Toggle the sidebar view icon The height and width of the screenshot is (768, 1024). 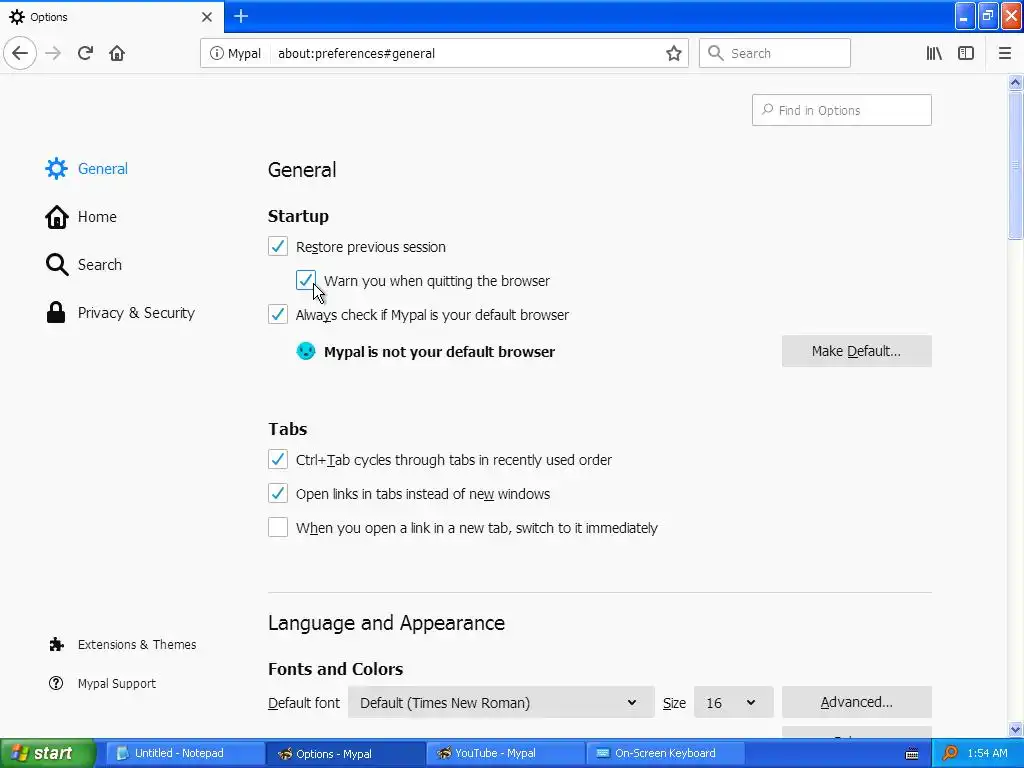[x=966, y=54]
